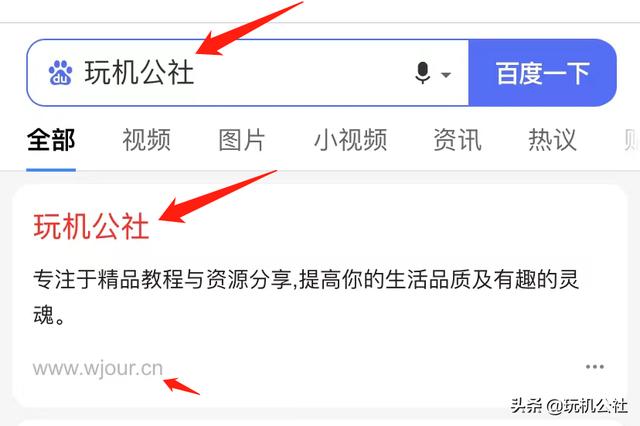Expand the arrow beside the microphone
The width and height of the screenshot is (640, 426).
[x=446, y=75]
